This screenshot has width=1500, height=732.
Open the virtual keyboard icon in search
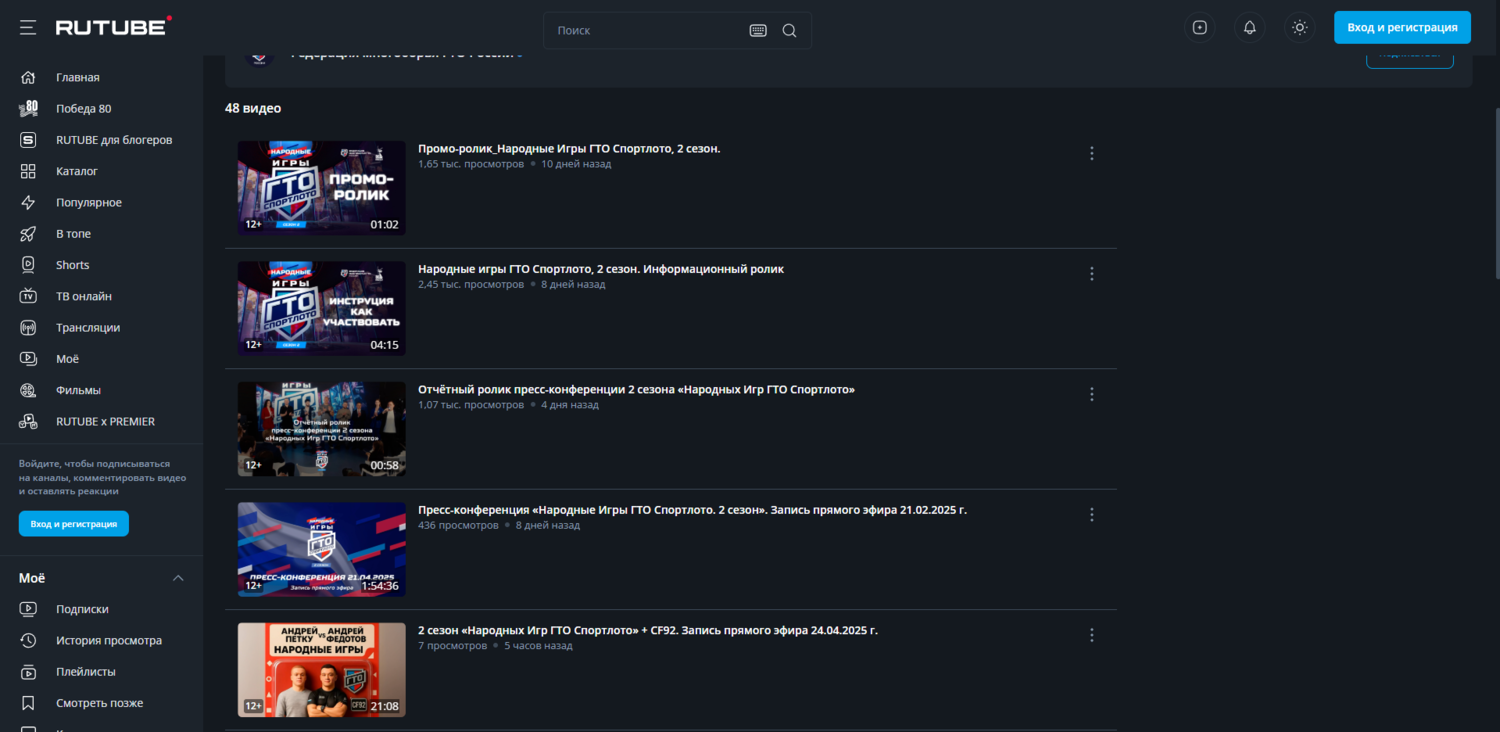click(758, 30)
